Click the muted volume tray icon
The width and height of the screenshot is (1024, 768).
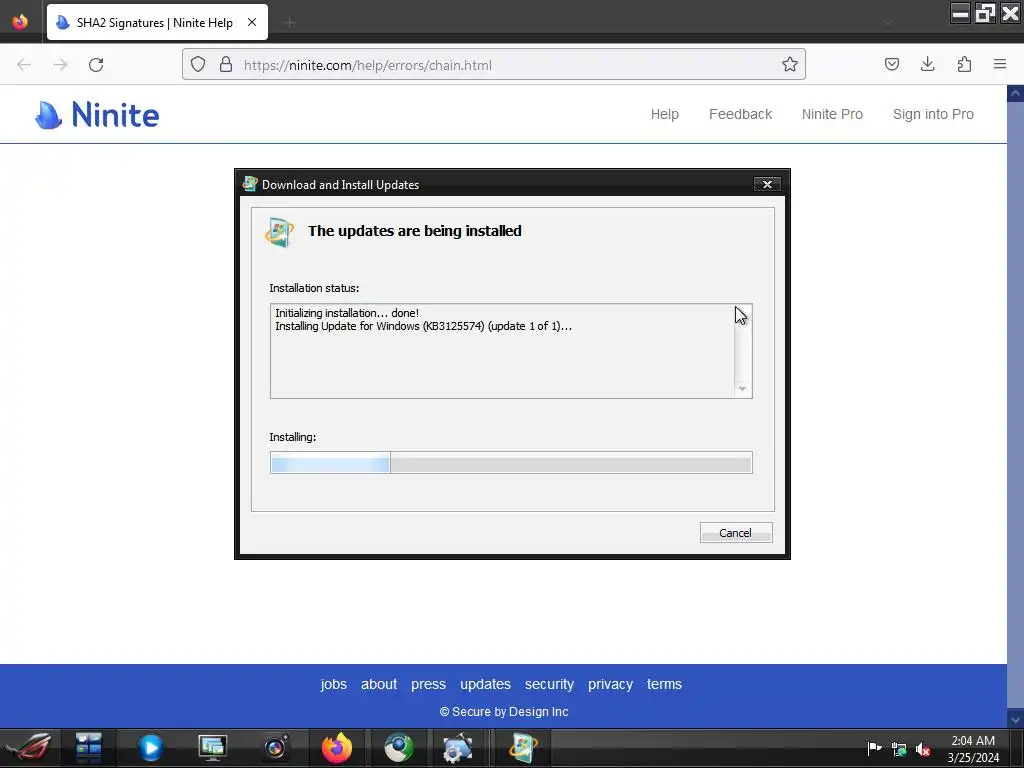coord(923,750)
